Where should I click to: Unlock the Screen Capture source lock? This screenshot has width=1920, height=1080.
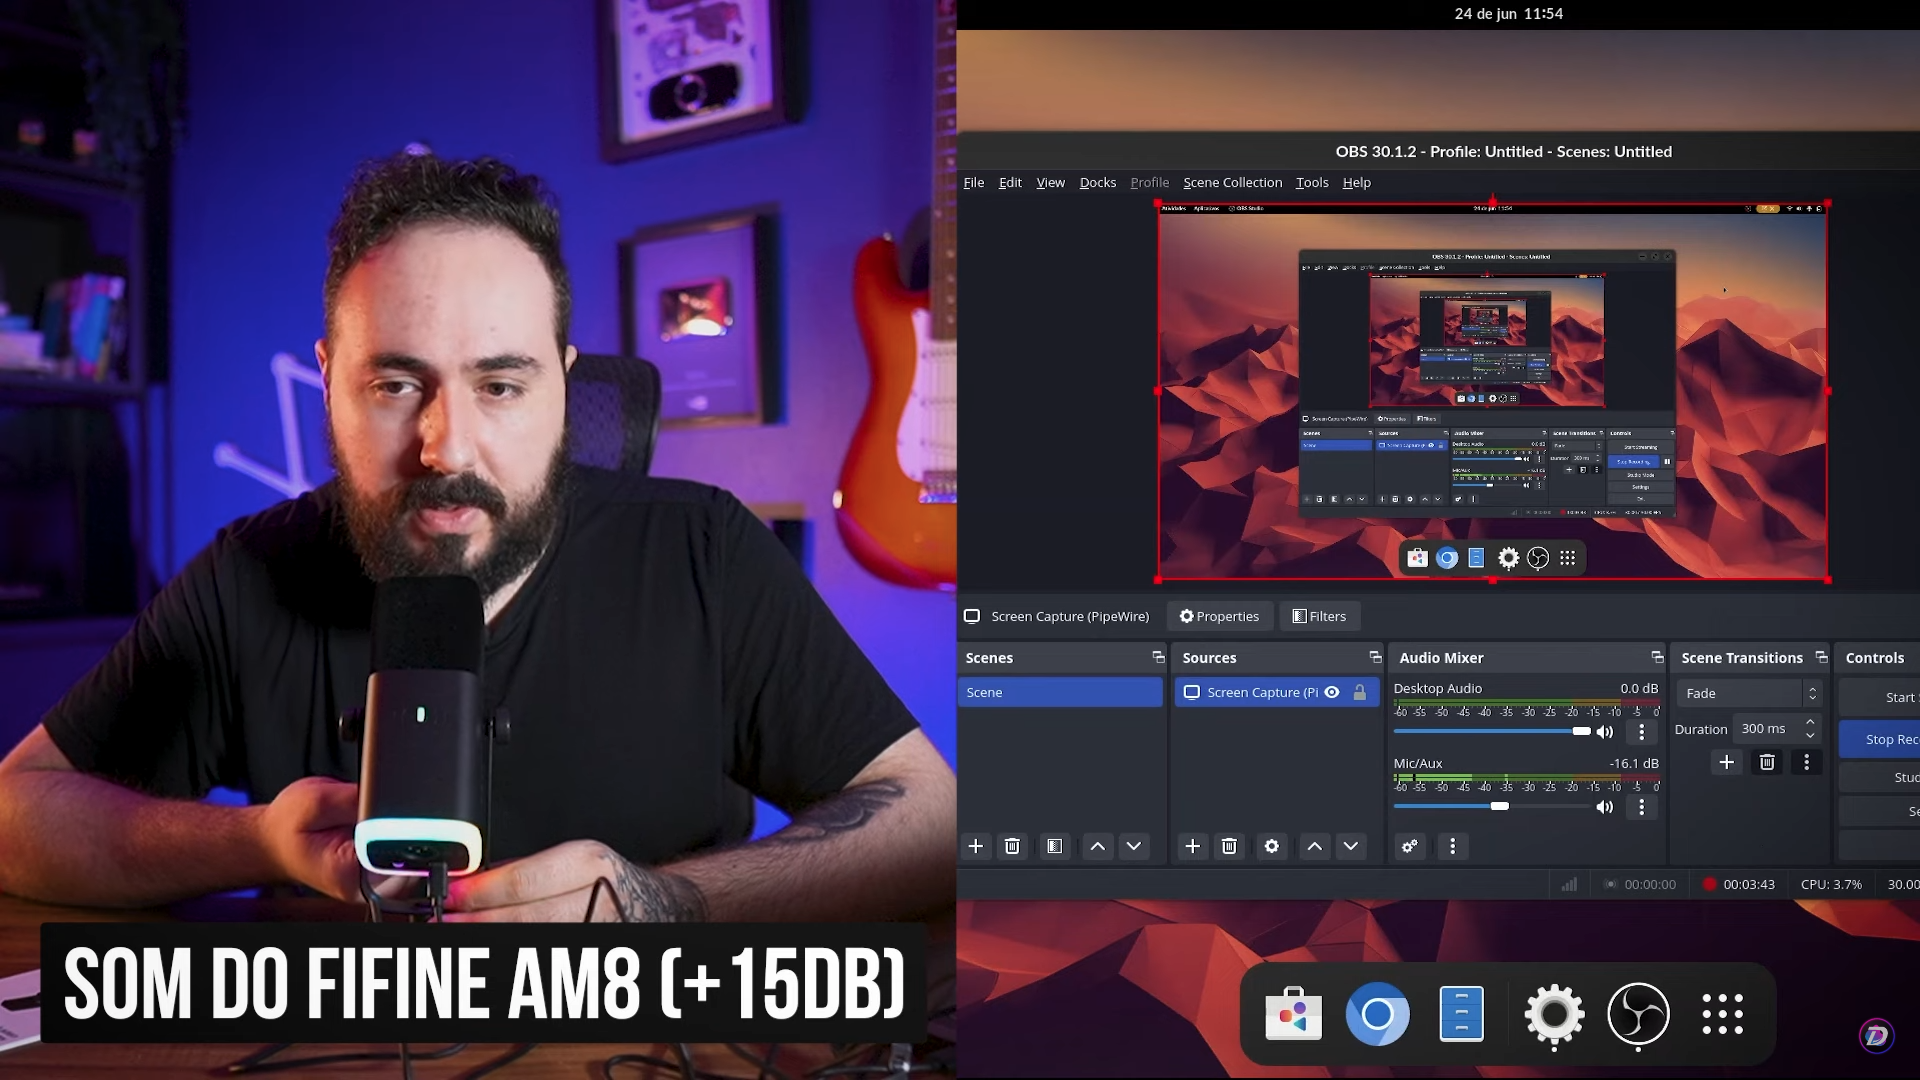1360,692
